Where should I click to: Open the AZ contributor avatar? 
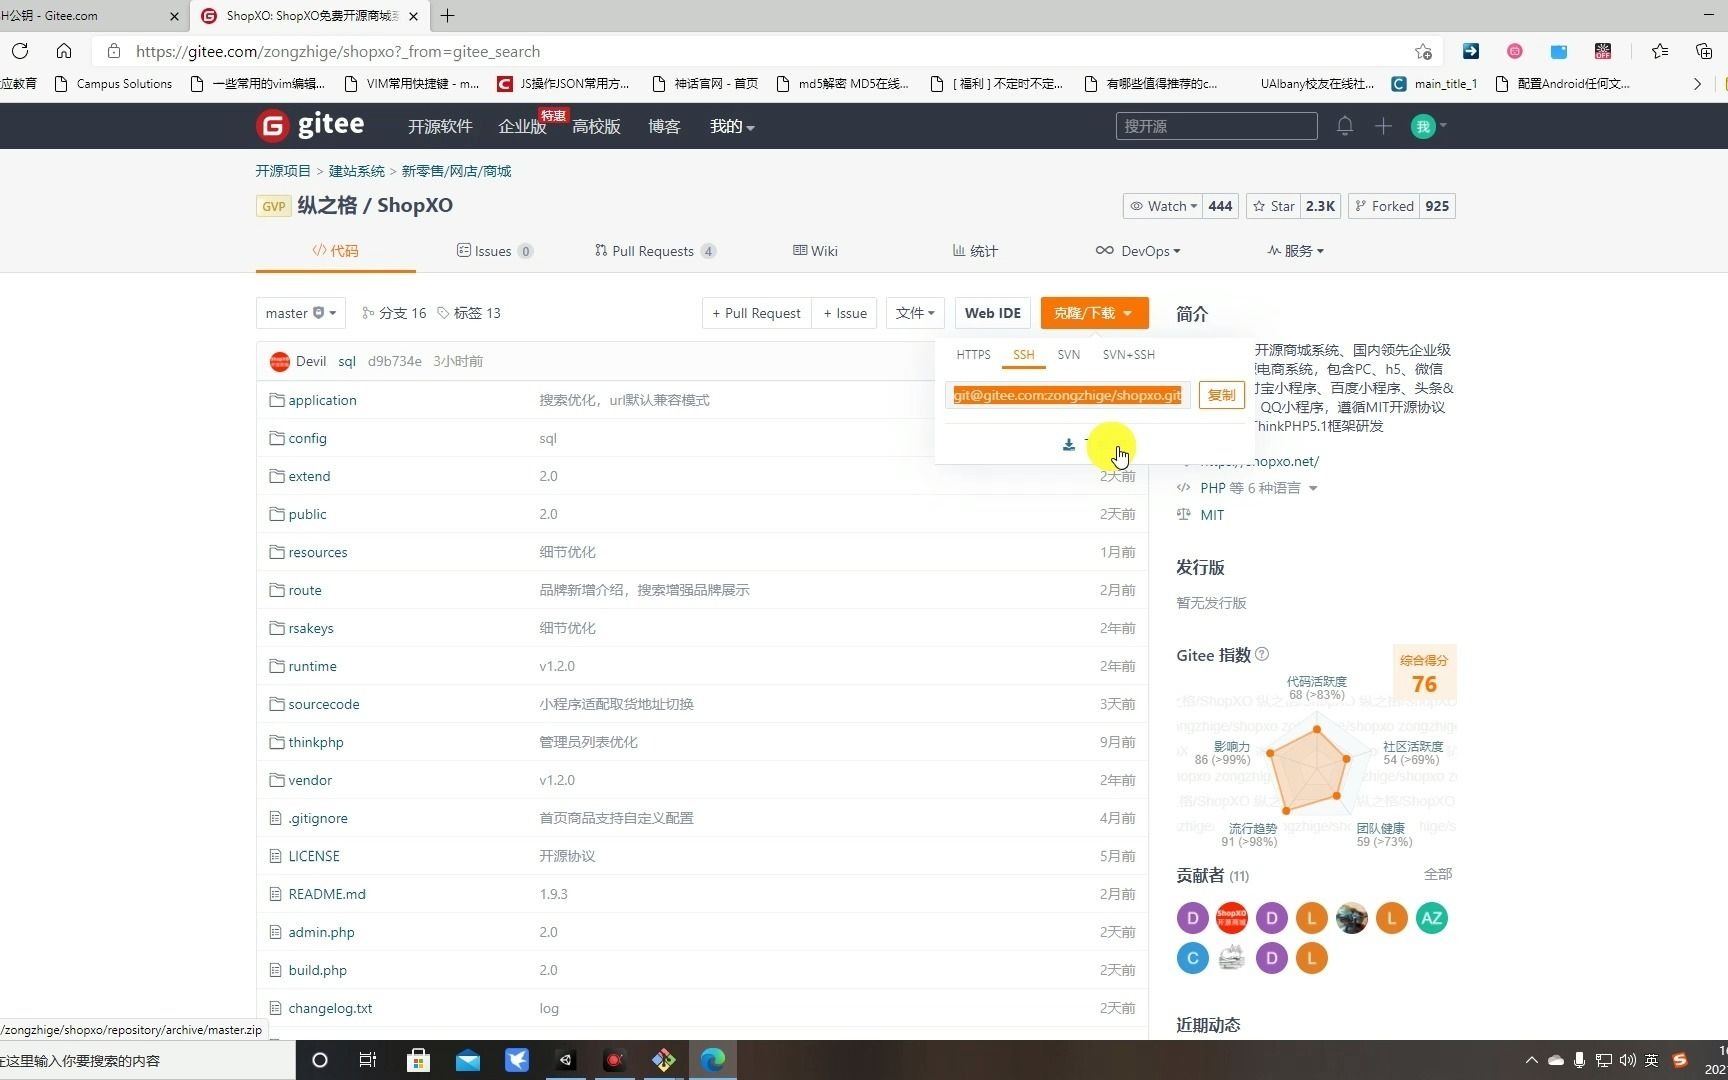[1431, 918]
